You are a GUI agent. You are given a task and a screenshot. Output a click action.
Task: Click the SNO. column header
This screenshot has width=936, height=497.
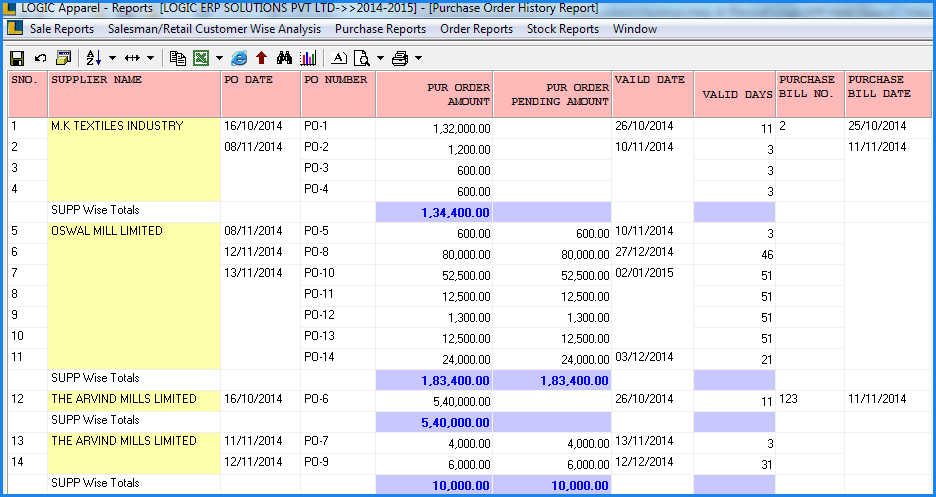pyautogui.click(x=28, y=94)
